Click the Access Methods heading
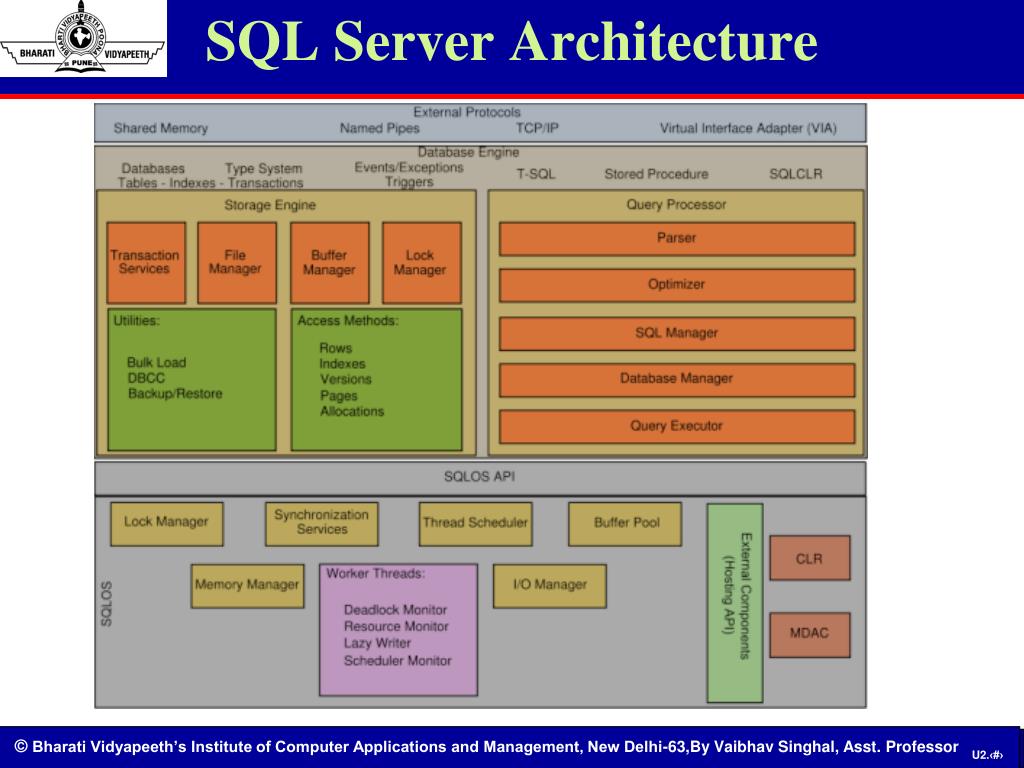The image size is (1024, 768). [347, 321]
